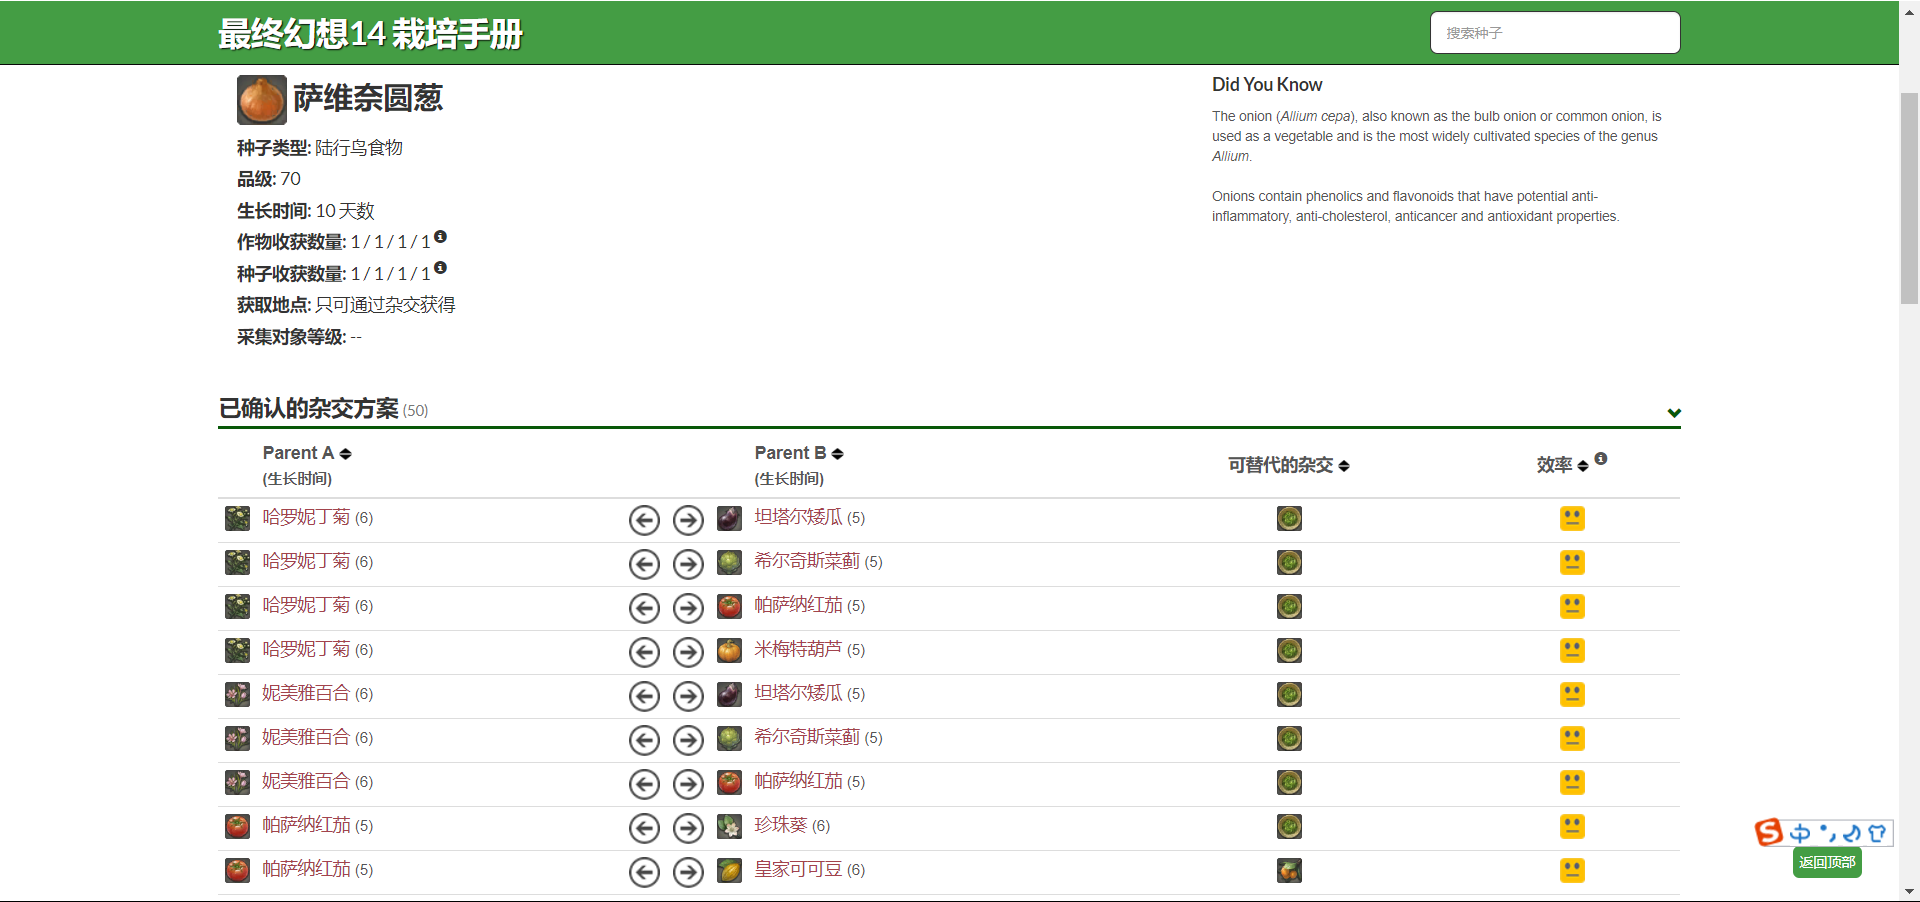The height and width of the screenshot is (902, 1920).
Task: Click the 返回顶部 button
Action: click(1828, 862)
